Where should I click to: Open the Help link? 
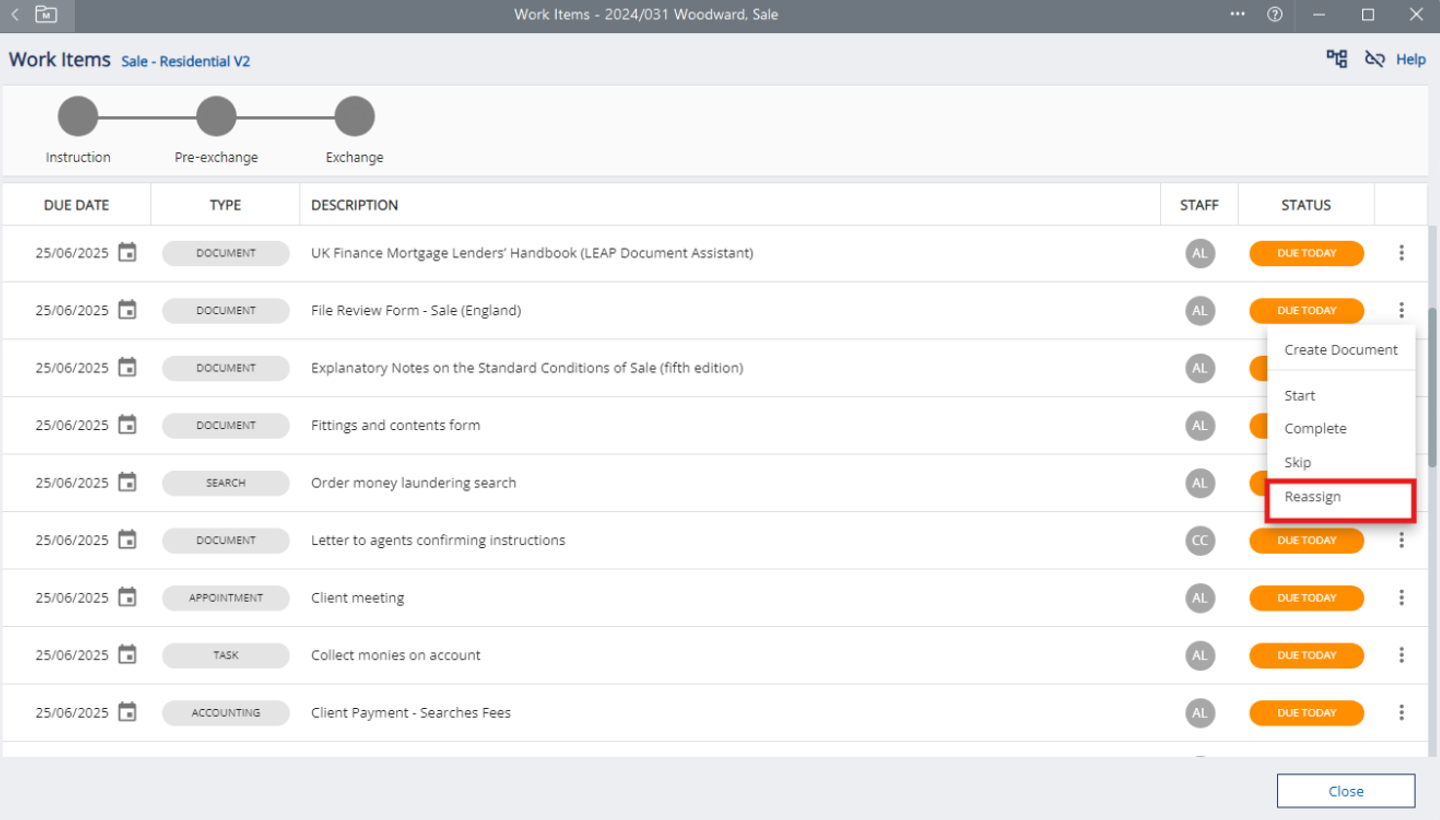1410,60
